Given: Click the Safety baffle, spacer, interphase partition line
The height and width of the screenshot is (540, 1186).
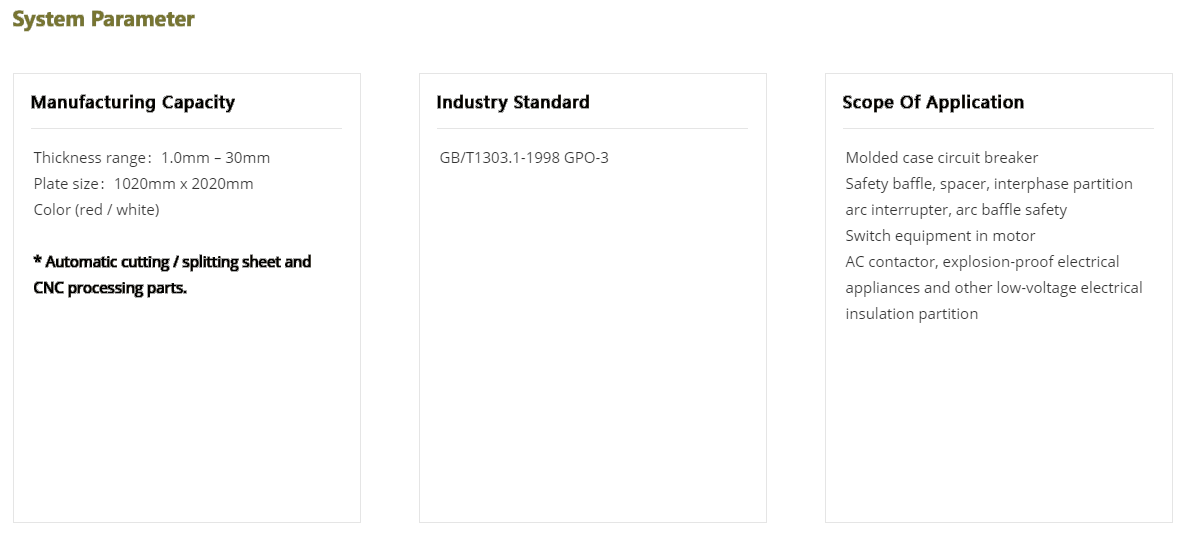Looking at the screenshot, I should tap(989, 184).
